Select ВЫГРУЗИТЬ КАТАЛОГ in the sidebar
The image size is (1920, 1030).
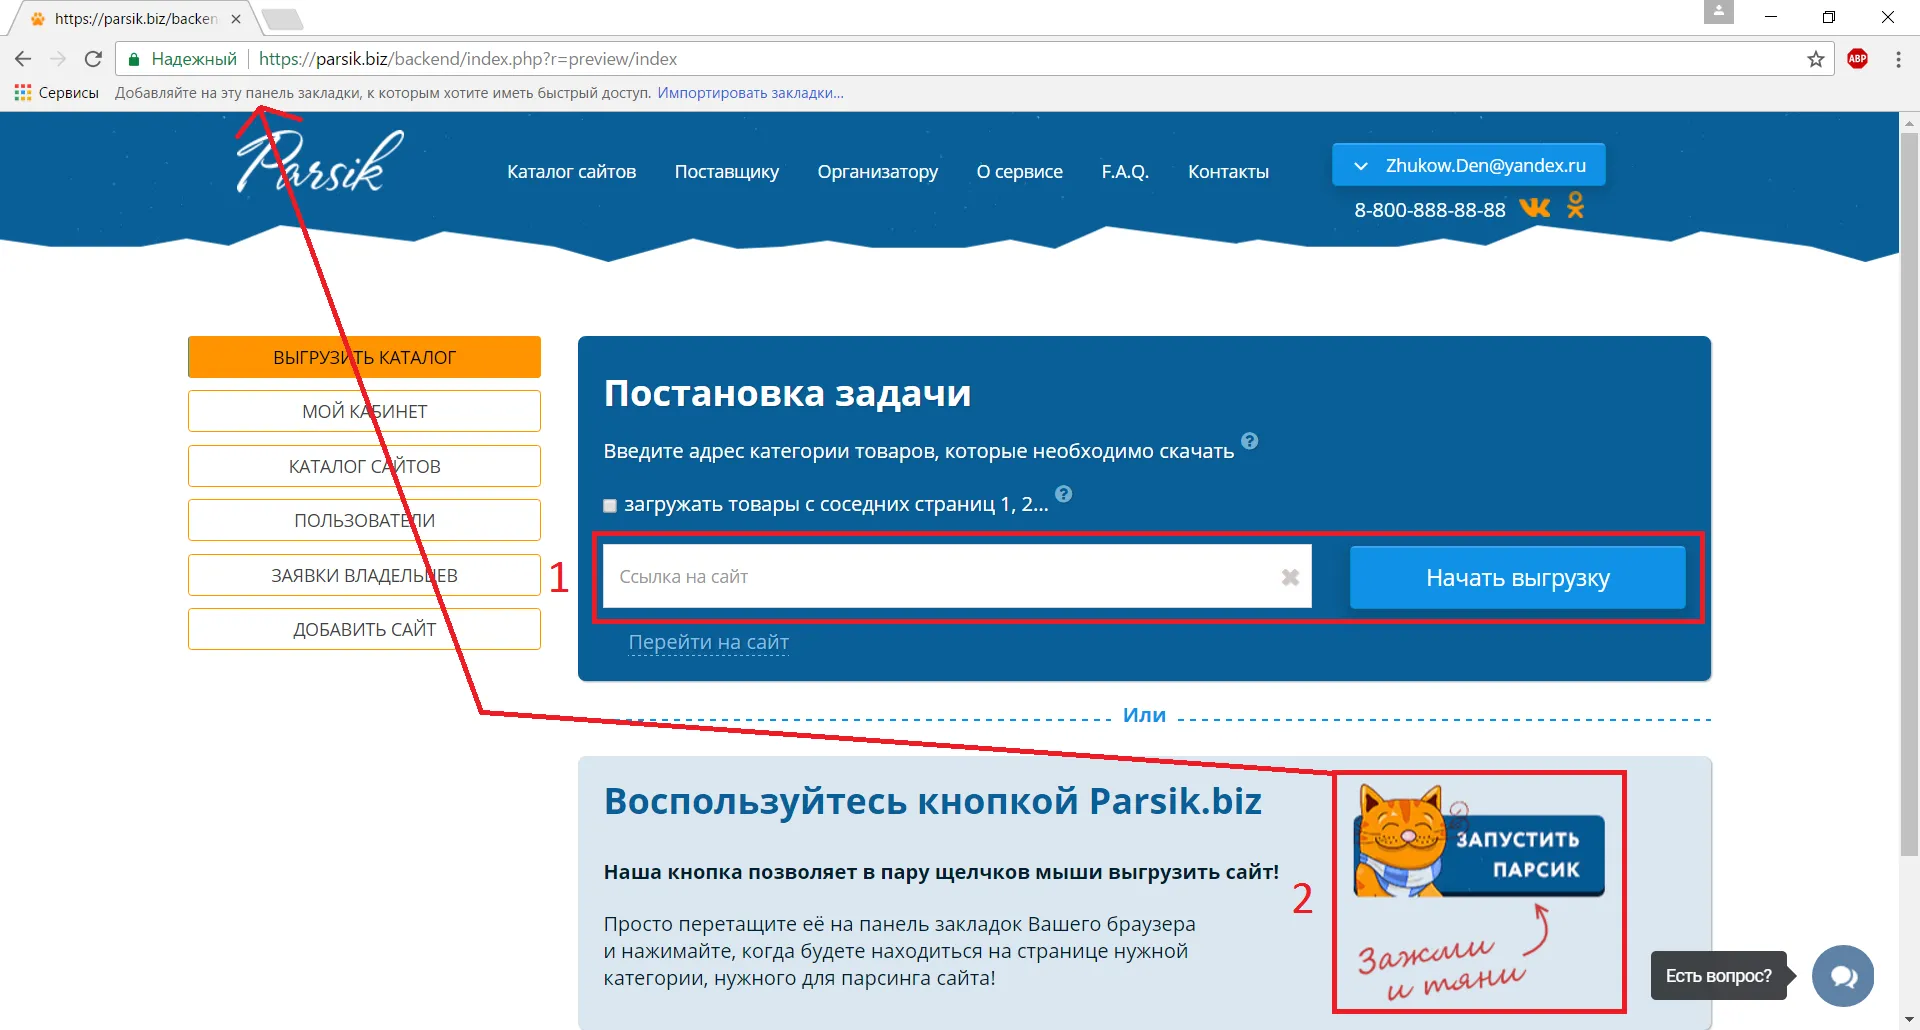pos(364,357)
